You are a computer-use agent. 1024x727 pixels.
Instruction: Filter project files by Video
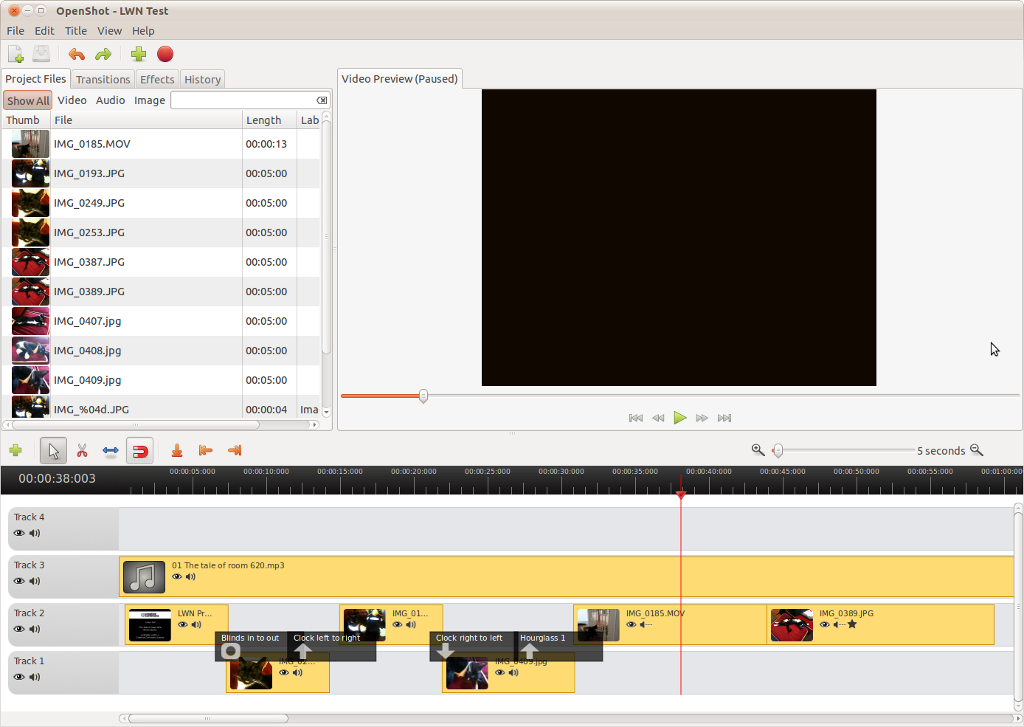(72, 100)
